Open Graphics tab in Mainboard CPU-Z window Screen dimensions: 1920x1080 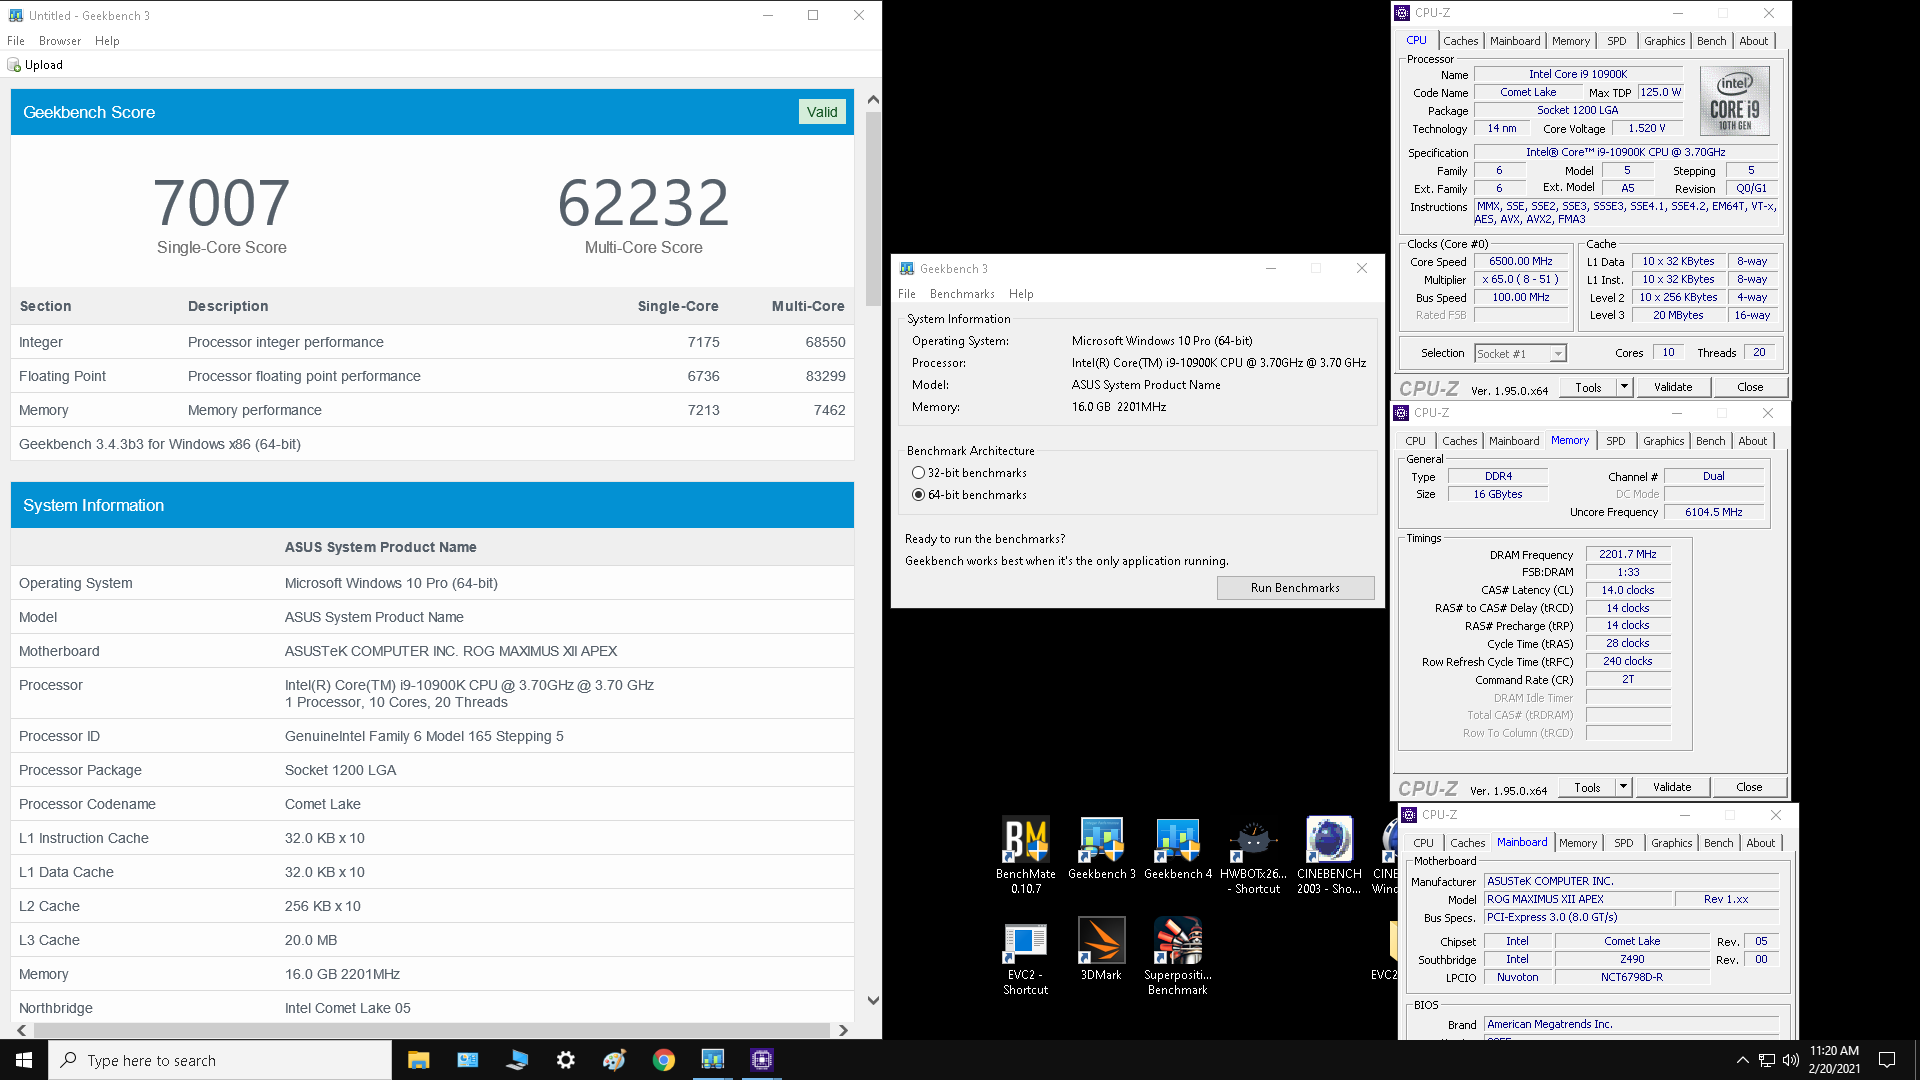pos(1671,843)
